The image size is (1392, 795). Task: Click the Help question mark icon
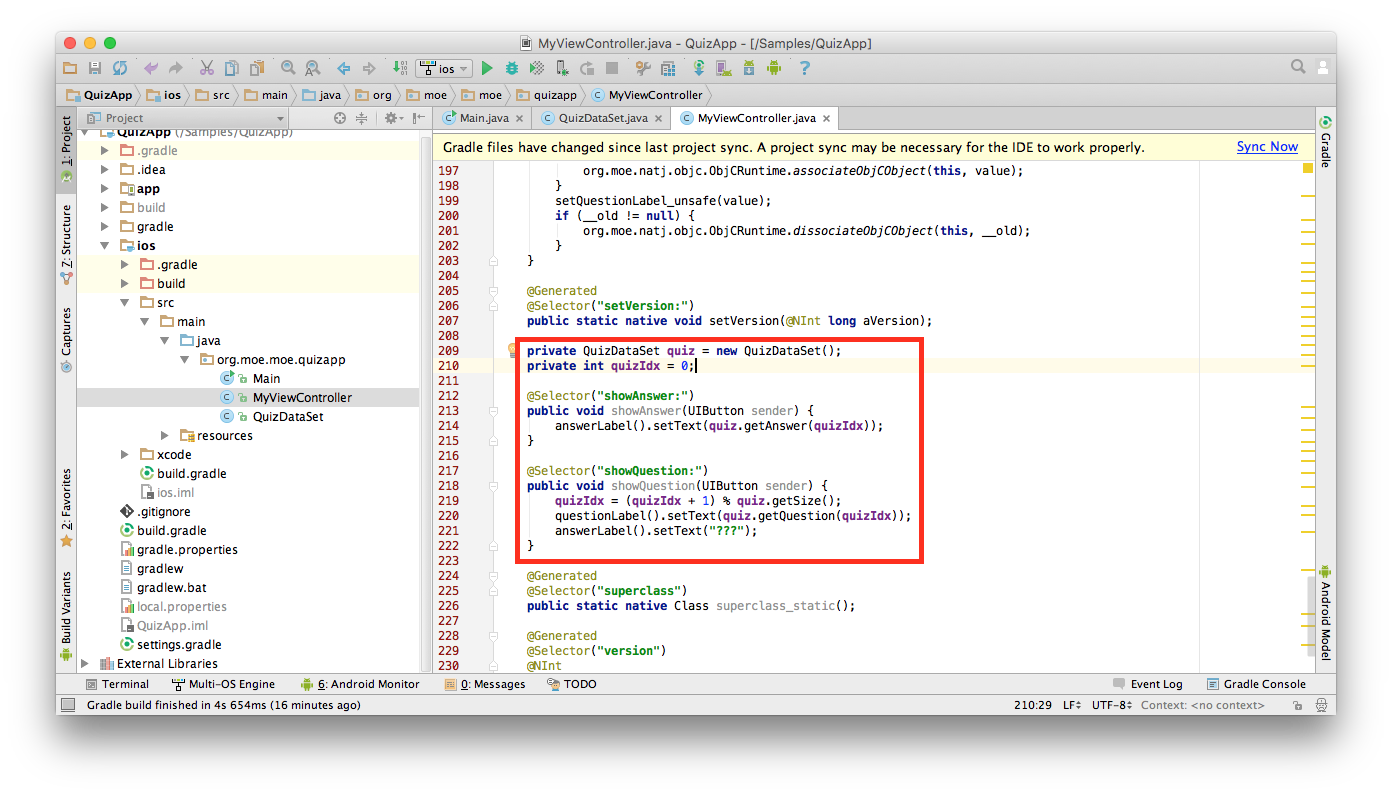click(x=804, y=68)
